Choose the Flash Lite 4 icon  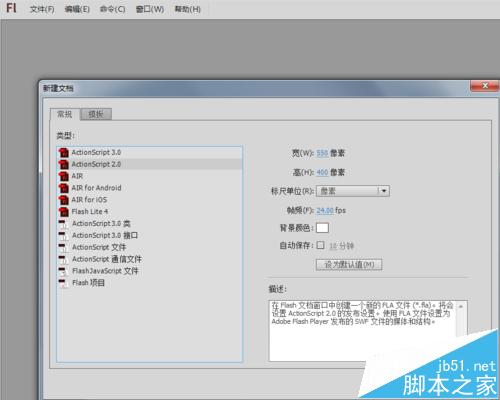pos(63,212)
